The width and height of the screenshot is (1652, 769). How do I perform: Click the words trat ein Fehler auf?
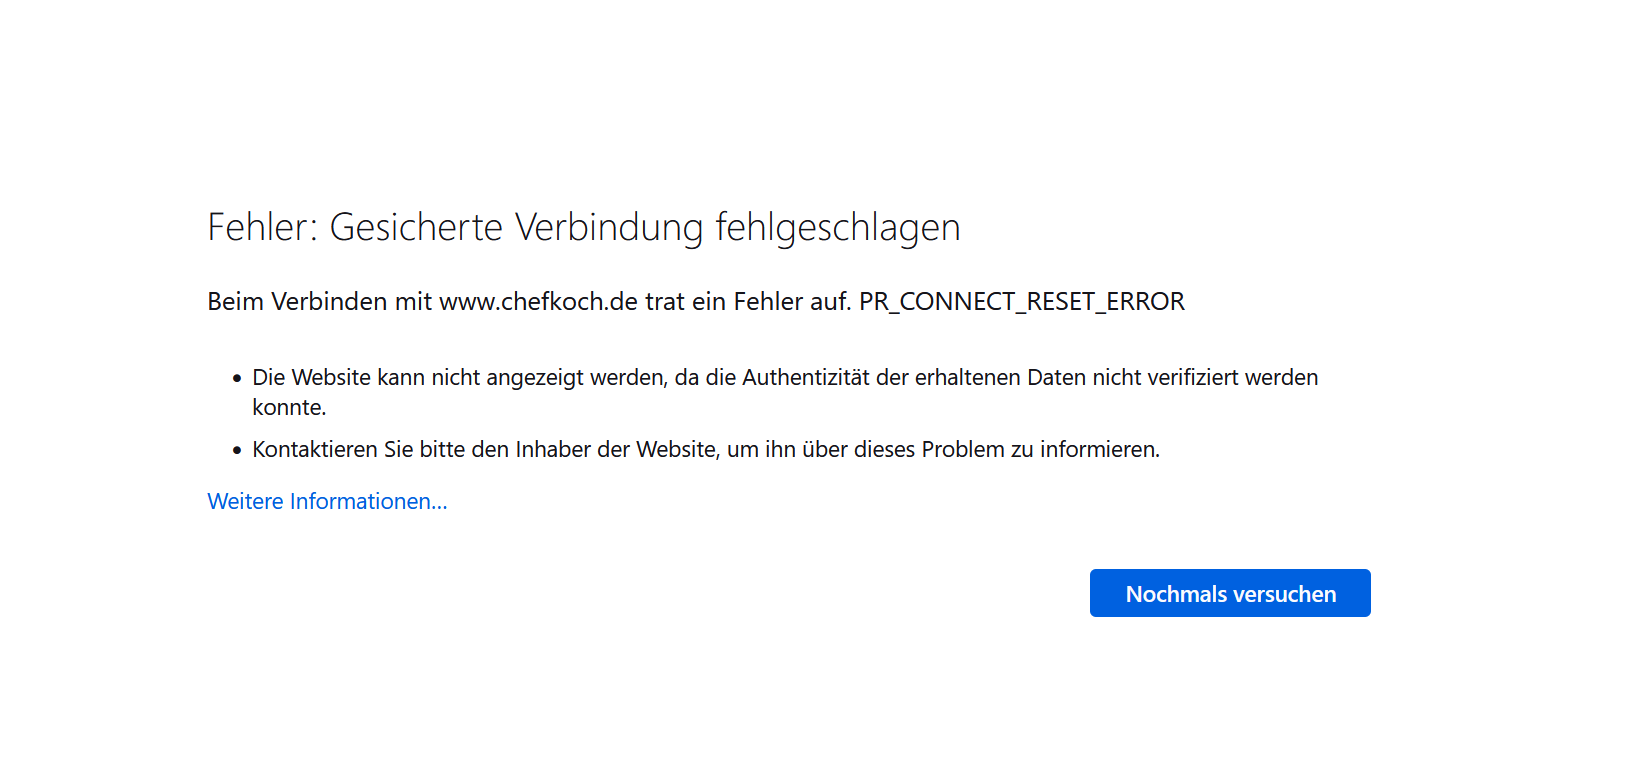pyautogui.click(x=748, y=302)
